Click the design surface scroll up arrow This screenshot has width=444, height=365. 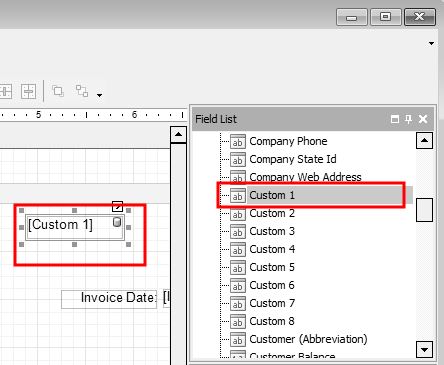178,135
